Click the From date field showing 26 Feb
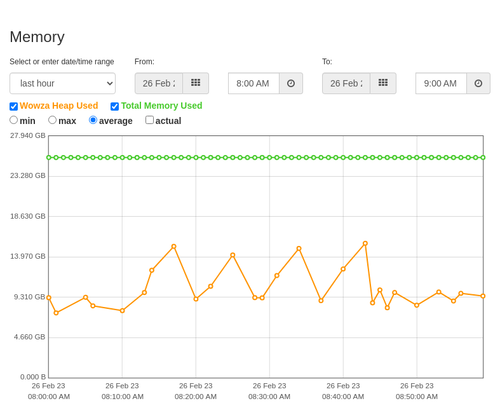 159,83
